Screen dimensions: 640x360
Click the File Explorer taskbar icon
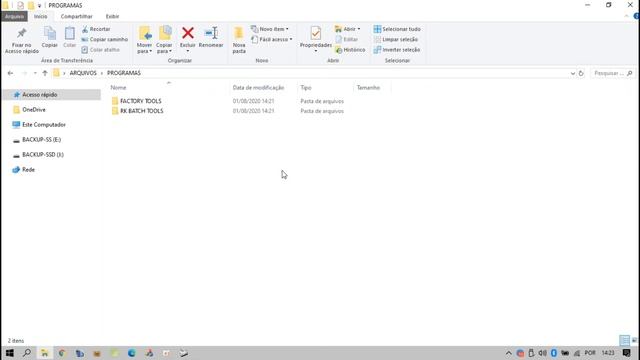[44, 353]
